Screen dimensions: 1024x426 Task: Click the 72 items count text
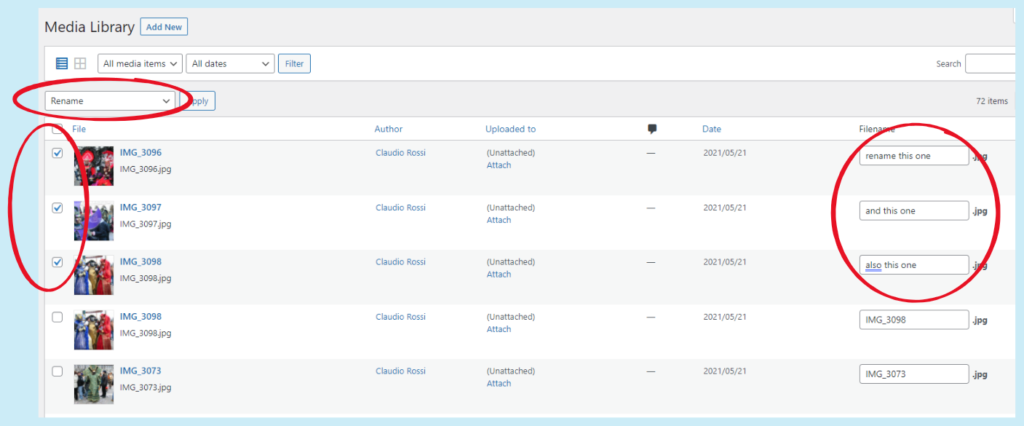[991, 101]
